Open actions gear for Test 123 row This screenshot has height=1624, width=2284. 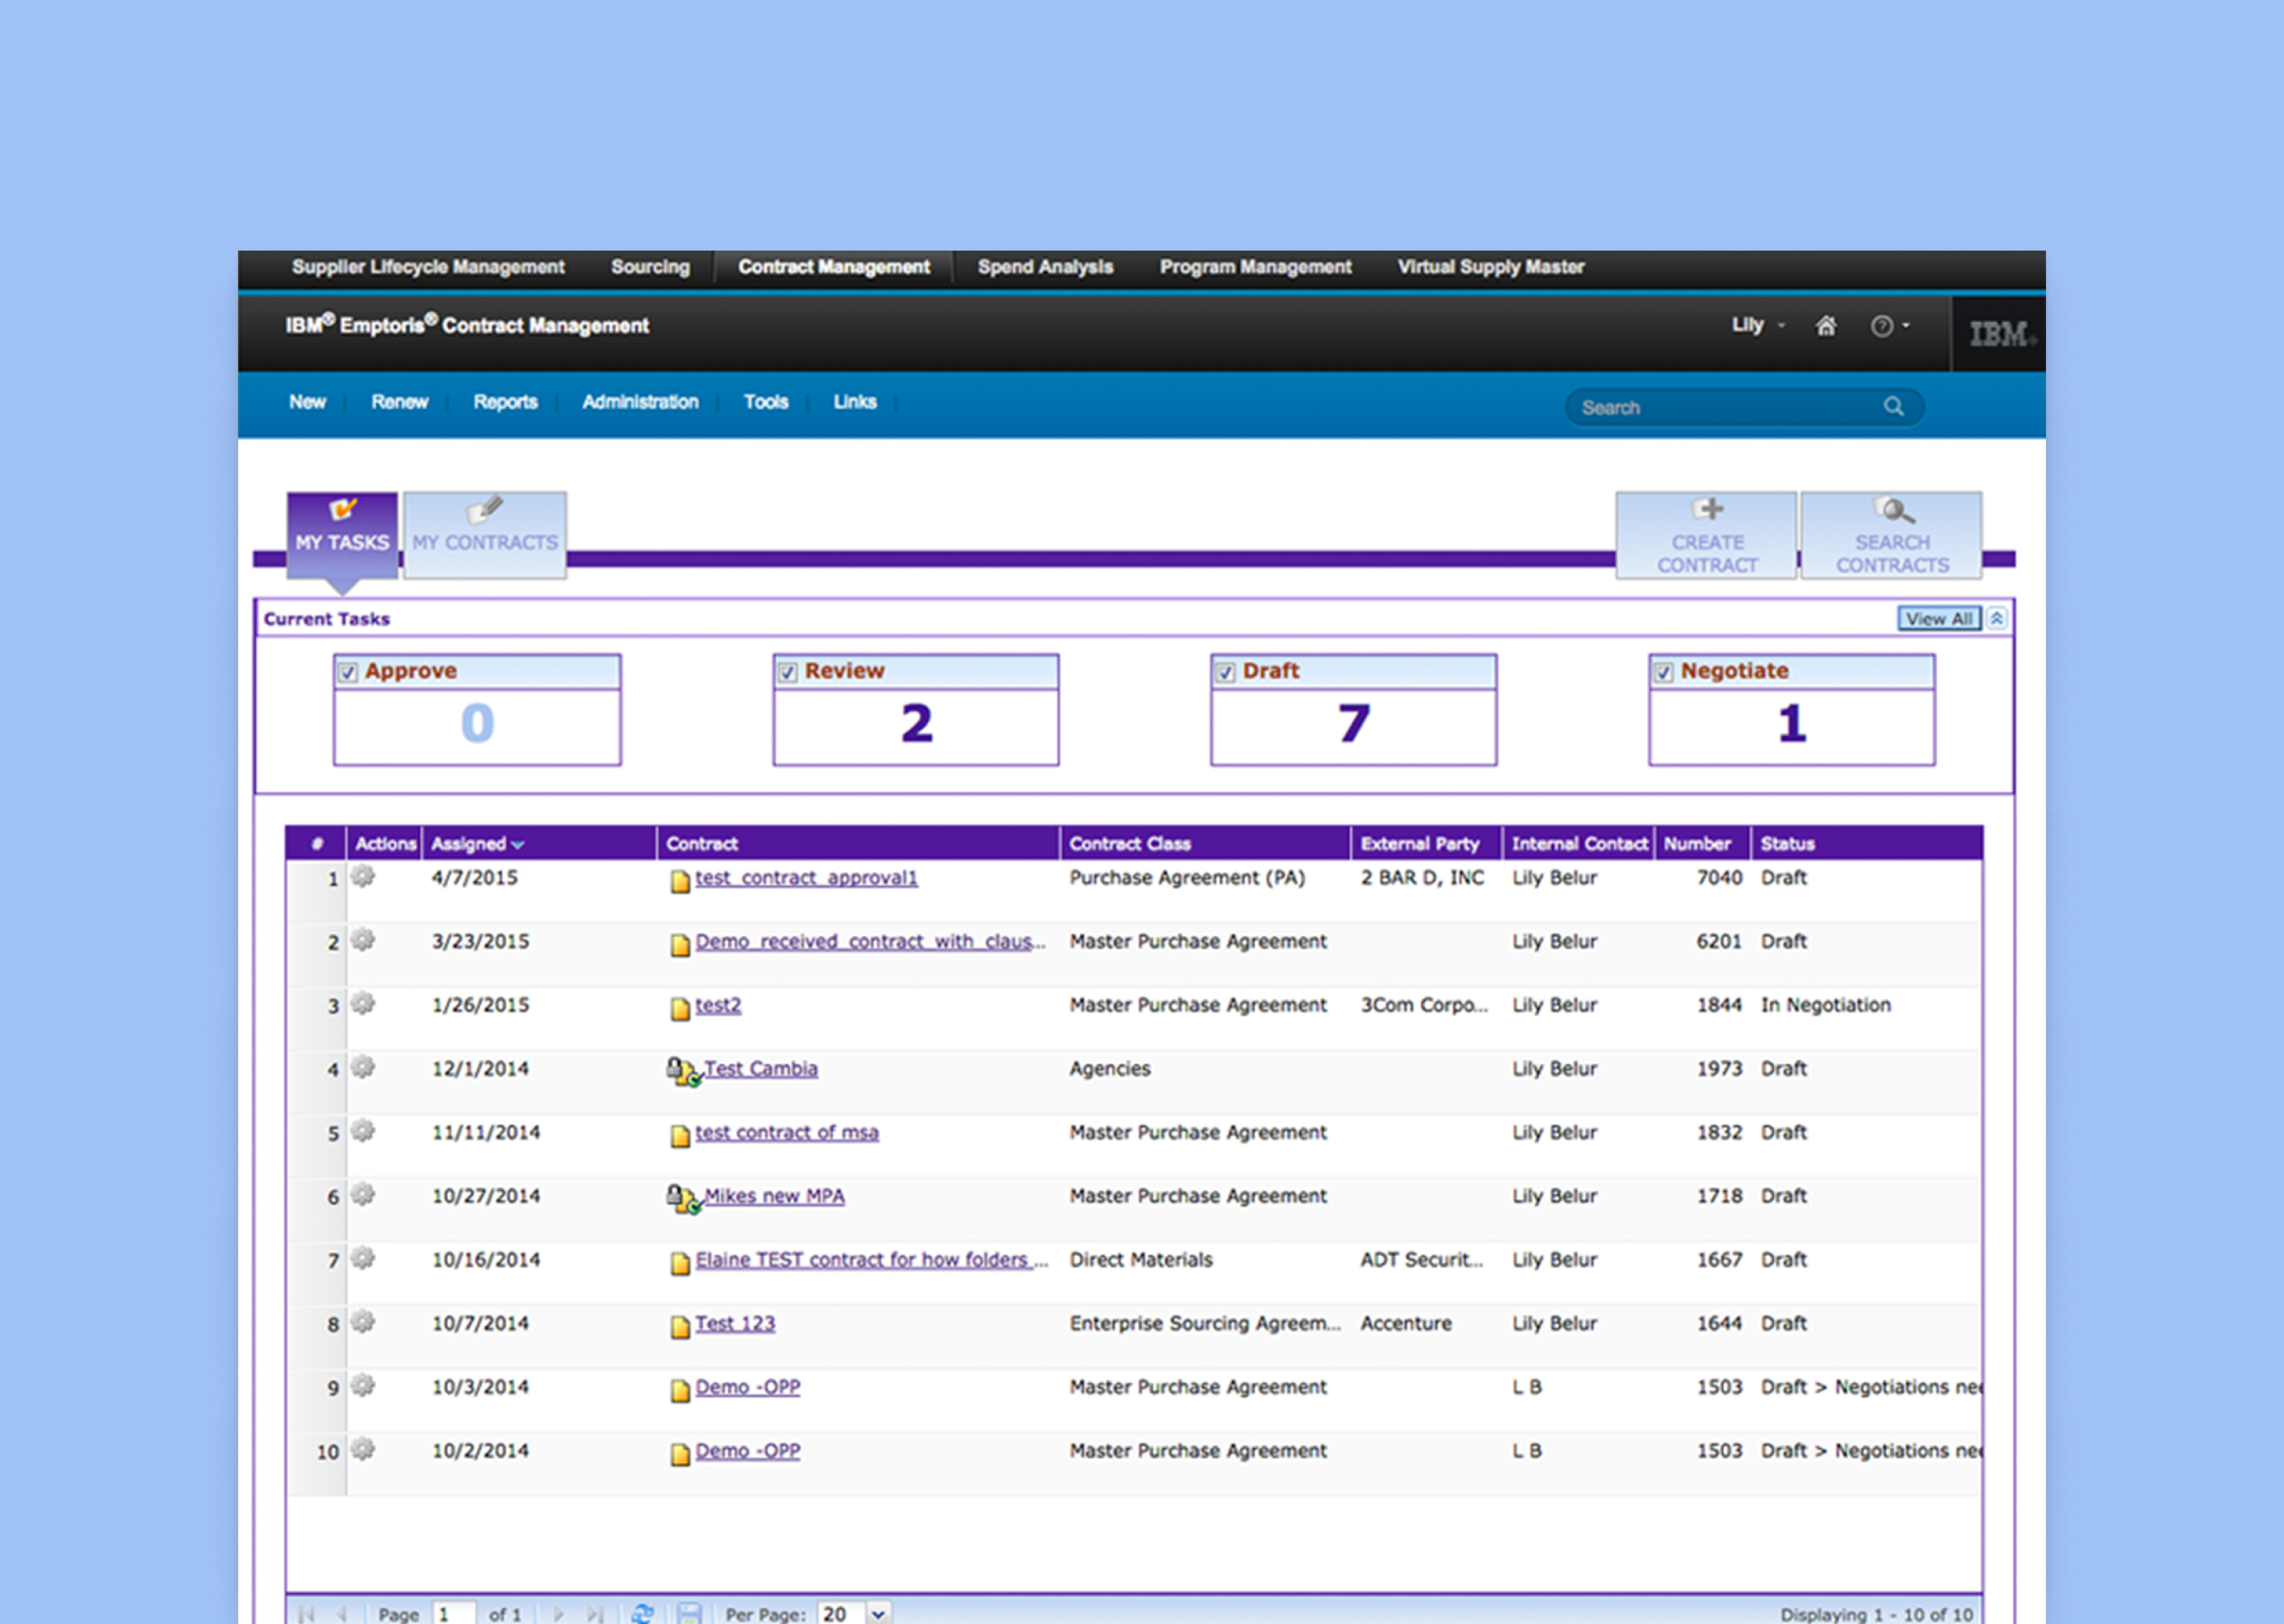363,1322
